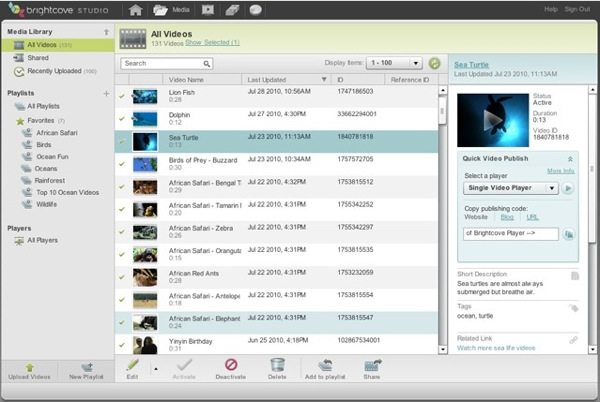Add a playlist with plus icon

pos(106,93)
